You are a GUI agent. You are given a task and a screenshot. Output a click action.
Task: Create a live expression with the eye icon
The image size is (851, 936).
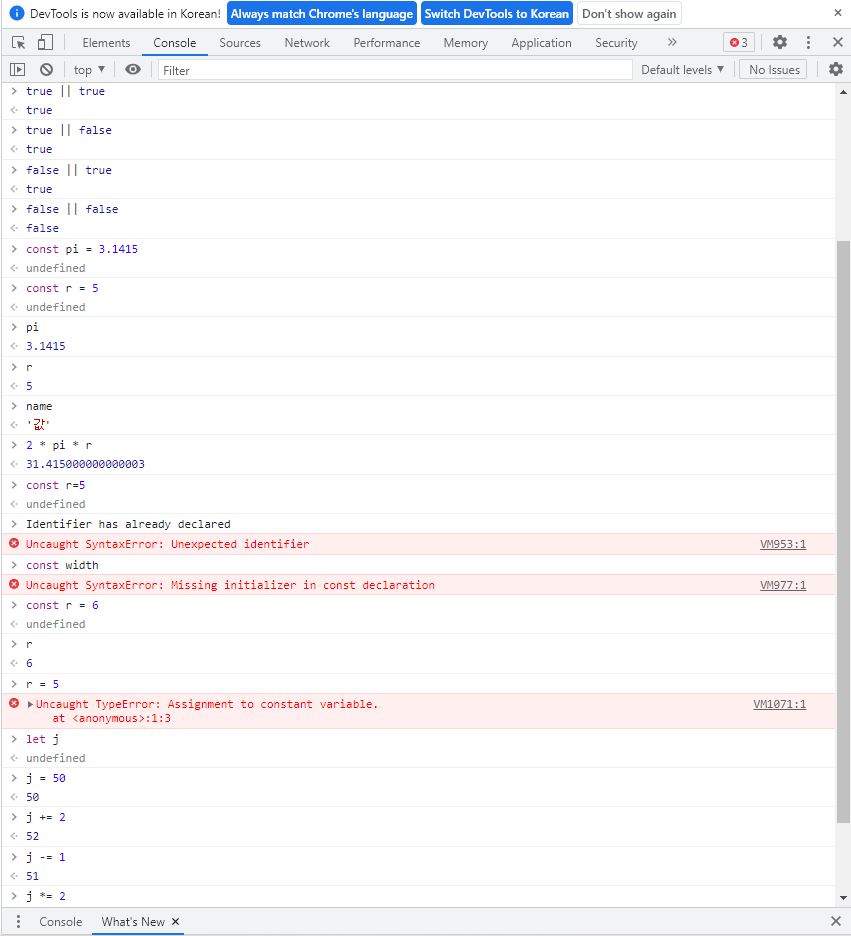click(x=131, y=69)
